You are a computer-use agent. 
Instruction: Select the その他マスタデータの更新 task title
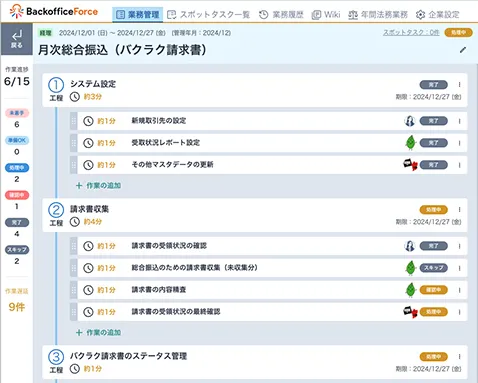pyautogui.click(x=172, y=165)
